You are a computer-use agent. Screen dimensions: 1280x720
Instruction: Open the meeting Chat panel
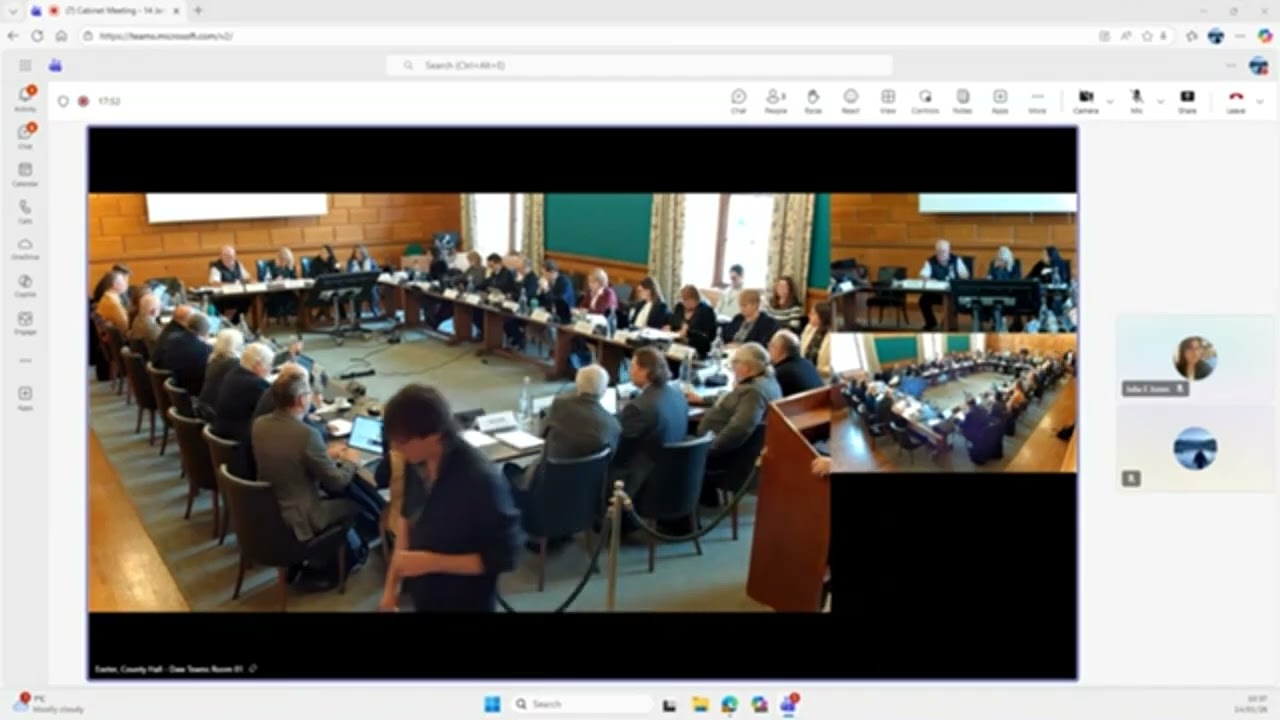point(738,100)
